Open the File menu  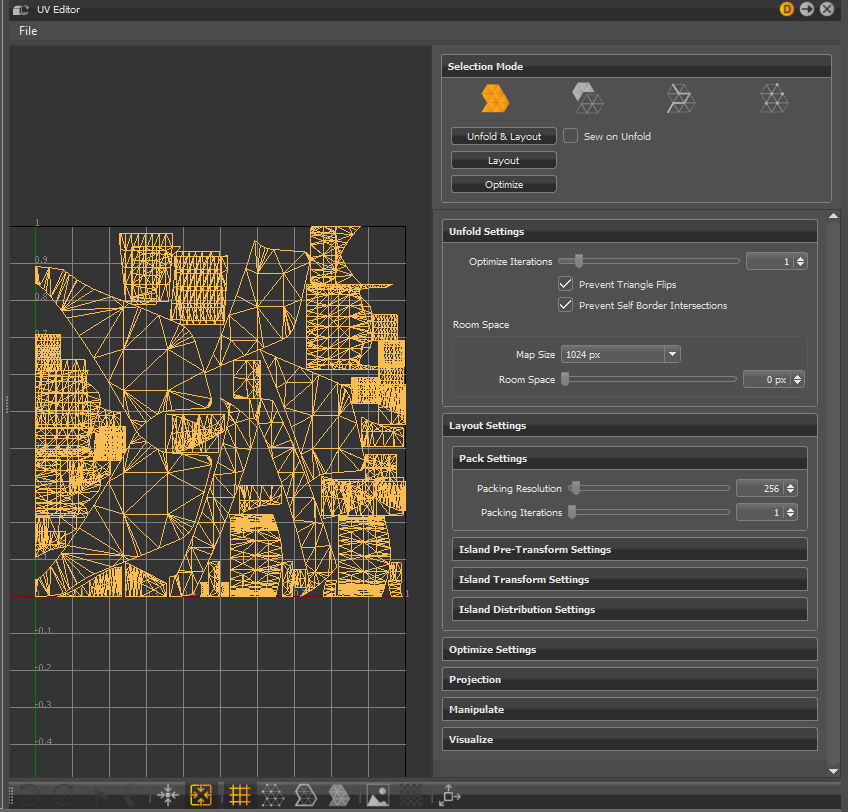coord(27,30)
